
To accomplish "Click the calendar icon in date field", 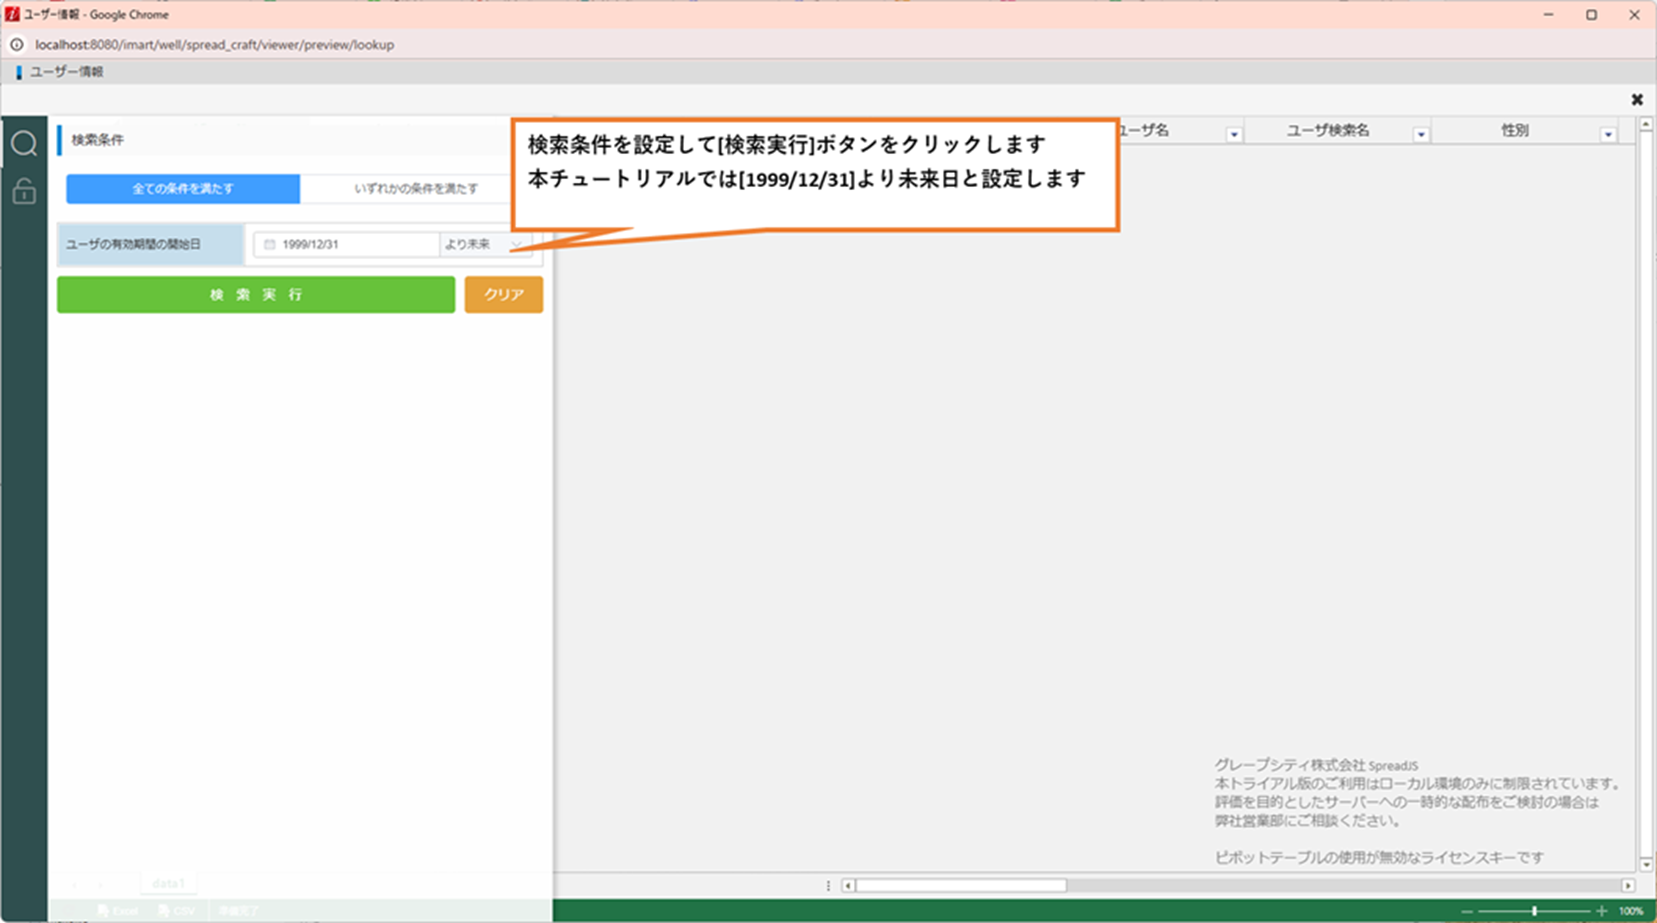I will pos(269,244).
